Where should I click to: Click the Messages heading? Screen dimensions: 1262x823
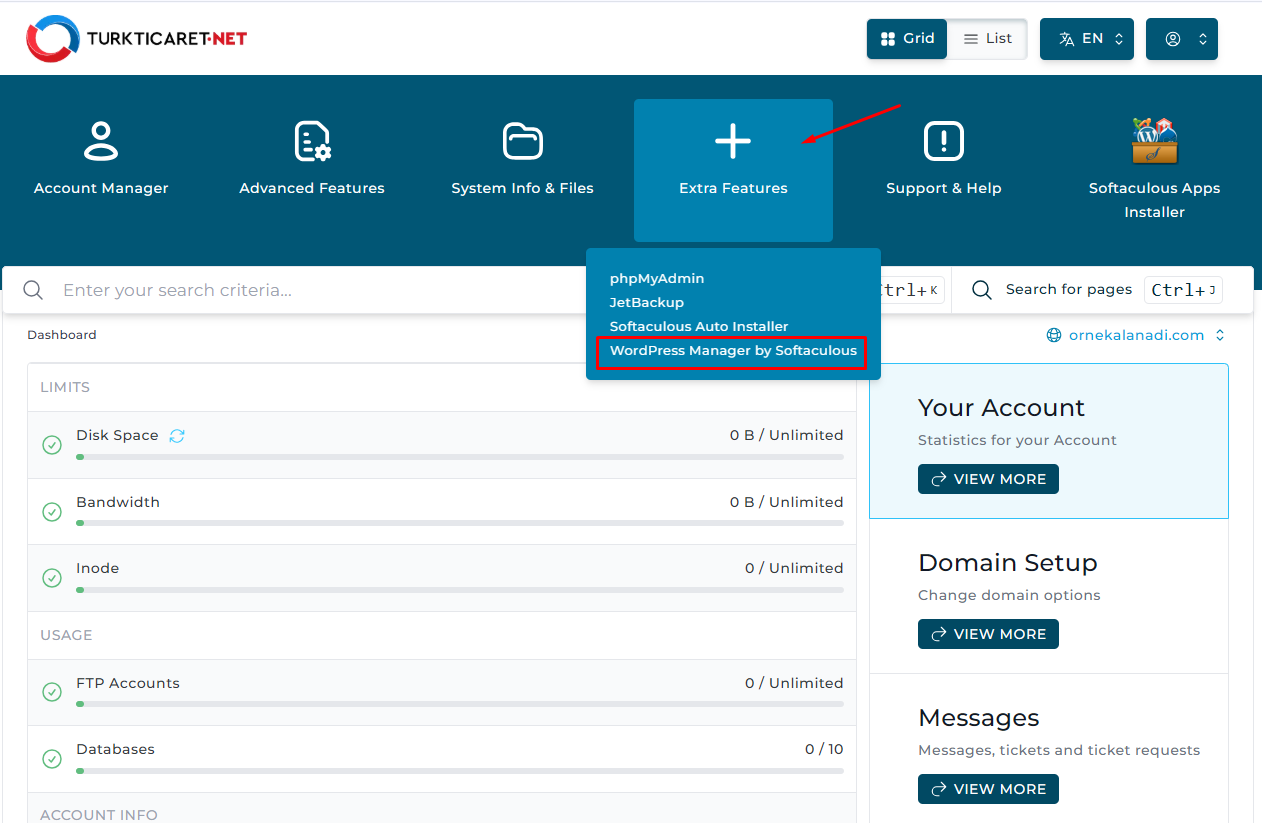(x=979, y=718)
